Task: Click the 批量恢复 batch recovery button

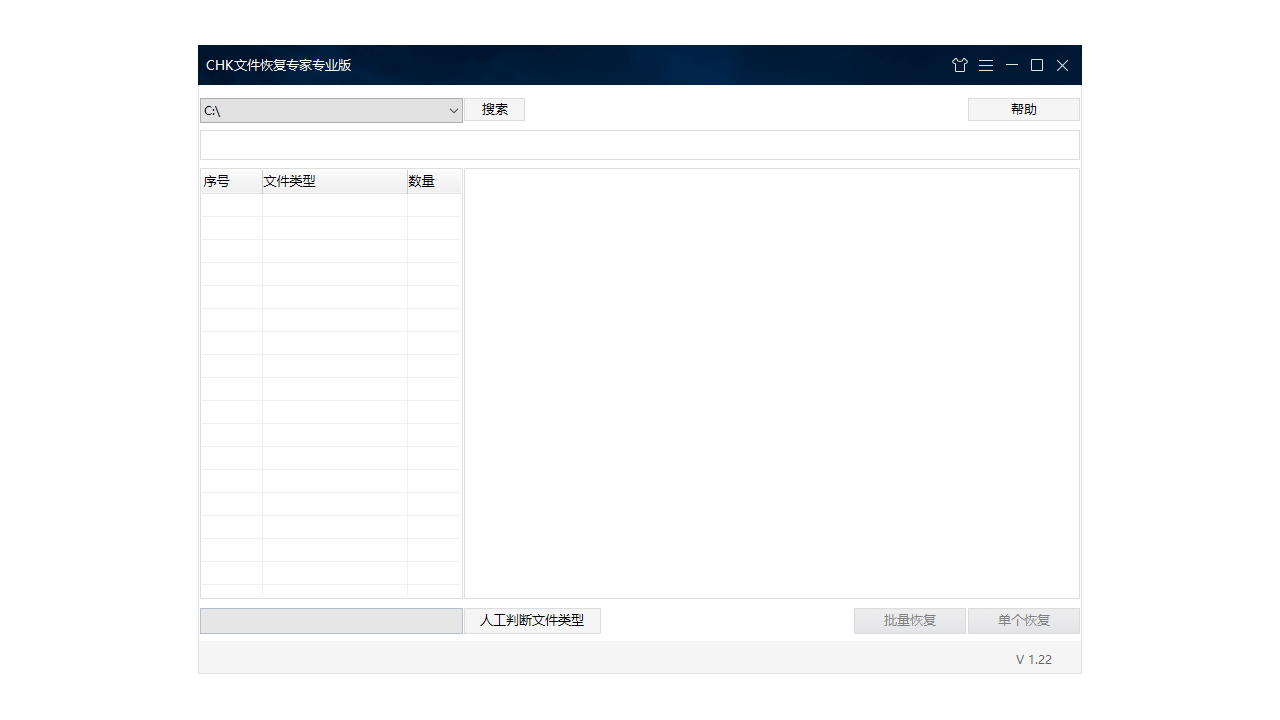Action: click(x=909, y=620)
